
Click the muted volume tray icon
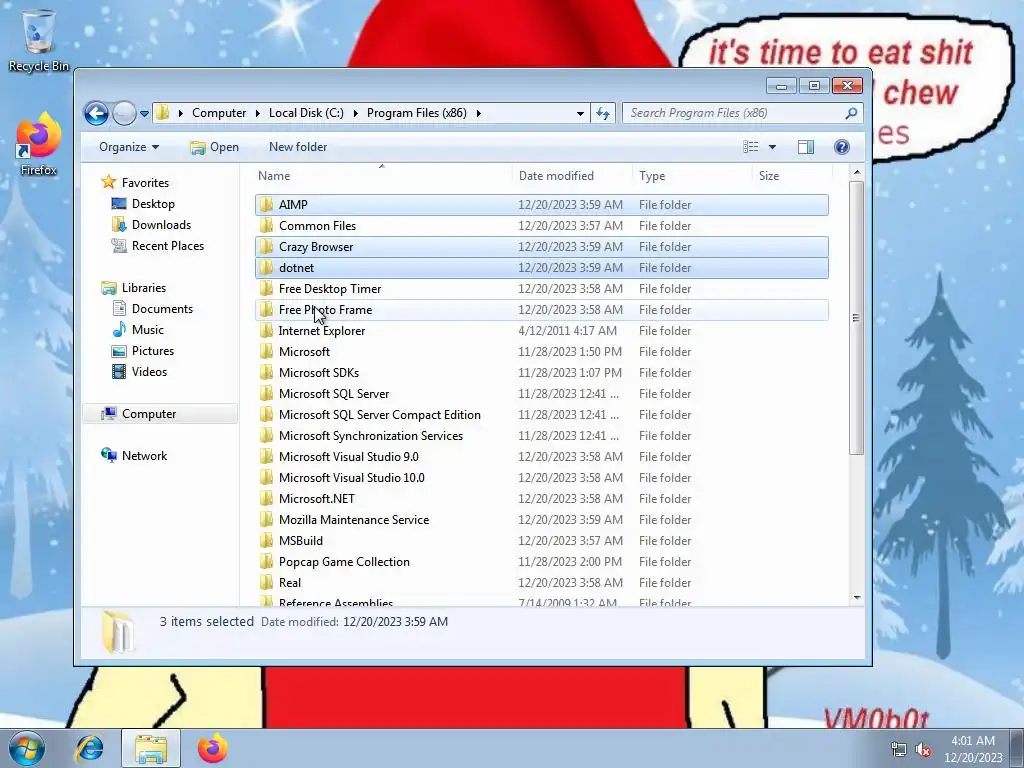click(x=923, y=750)
